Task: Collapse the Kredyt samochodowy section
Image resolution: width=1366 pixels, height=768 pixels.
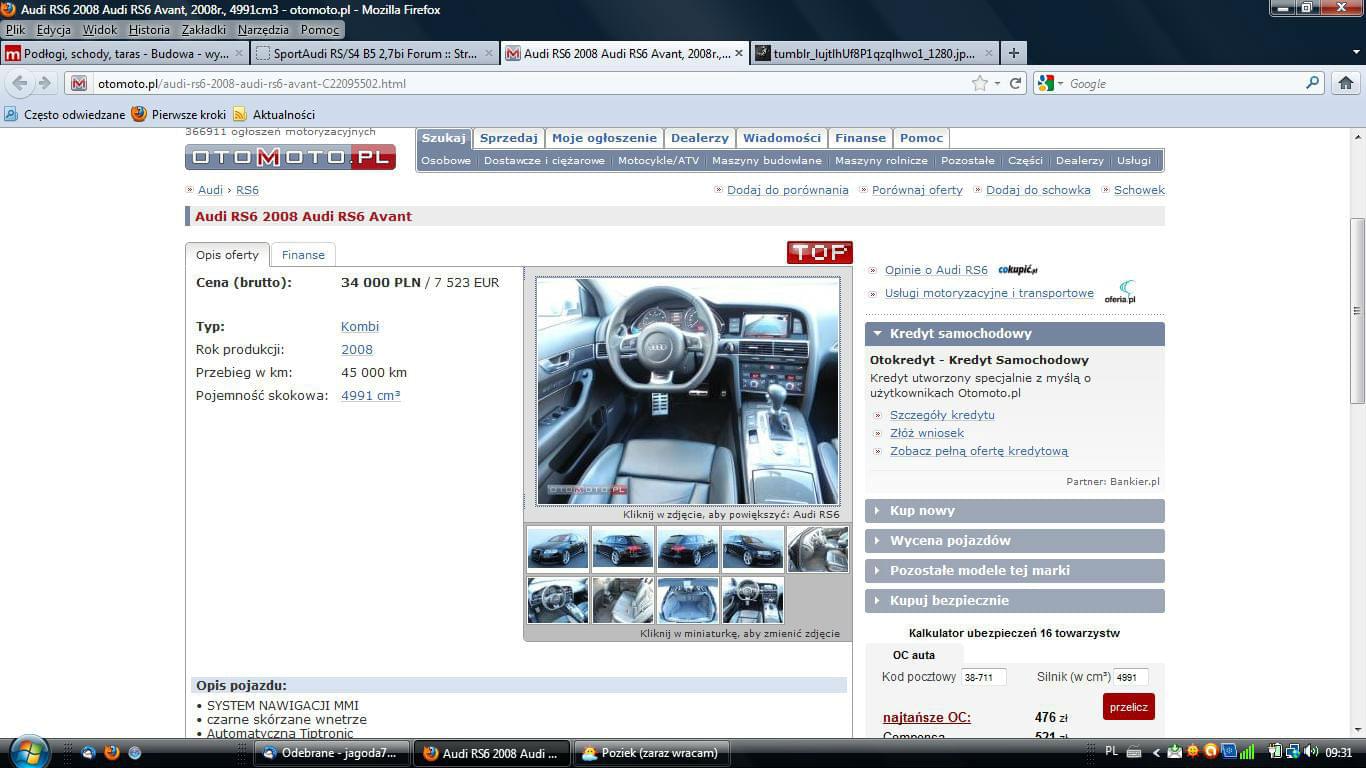Action: click(1015, 334)
